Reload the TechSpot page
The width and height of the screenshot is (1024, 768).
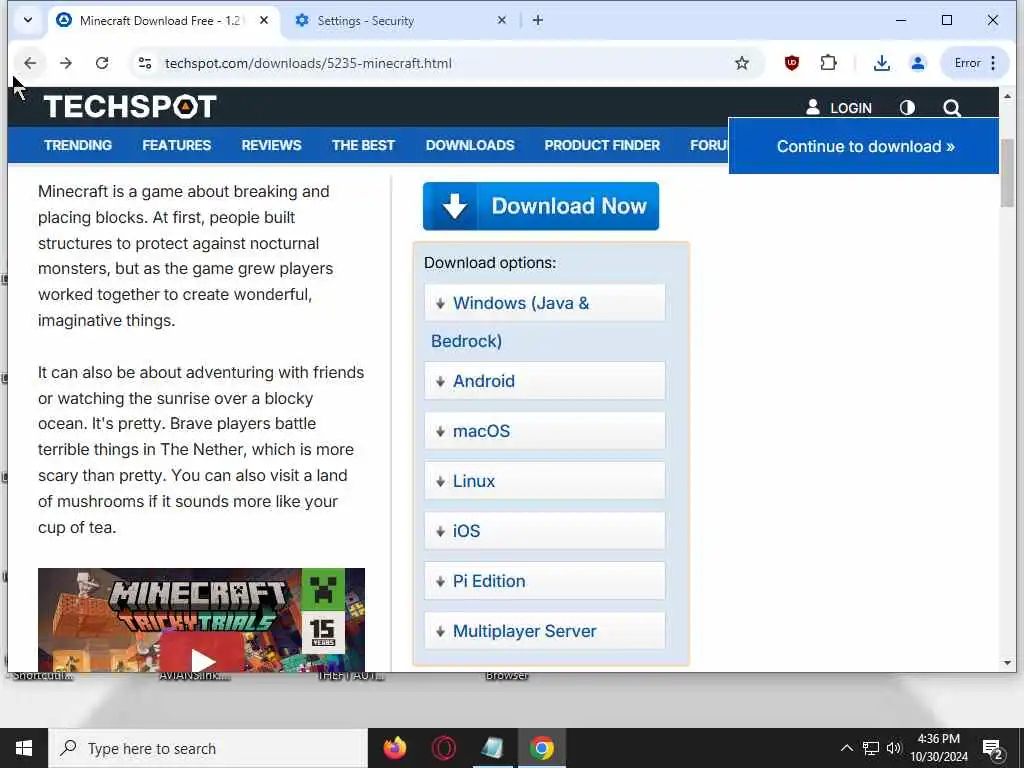tap(102, 63)
